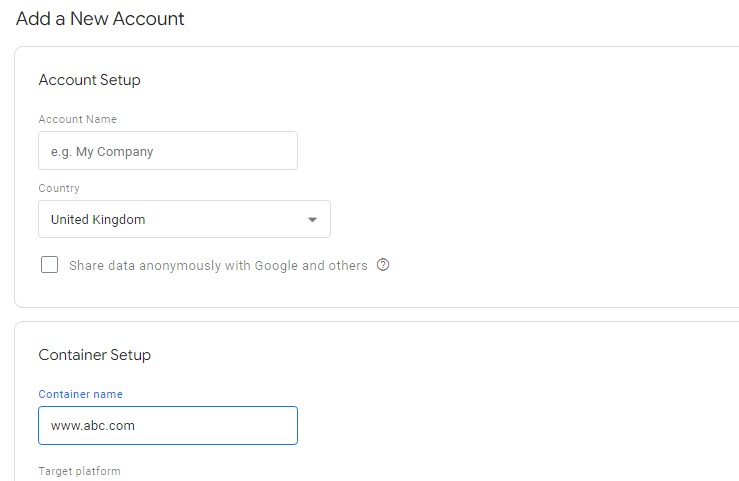This screenshot has height=481, width=739.
Task: Focus the Account Name input field
Action: pos(168,151)
